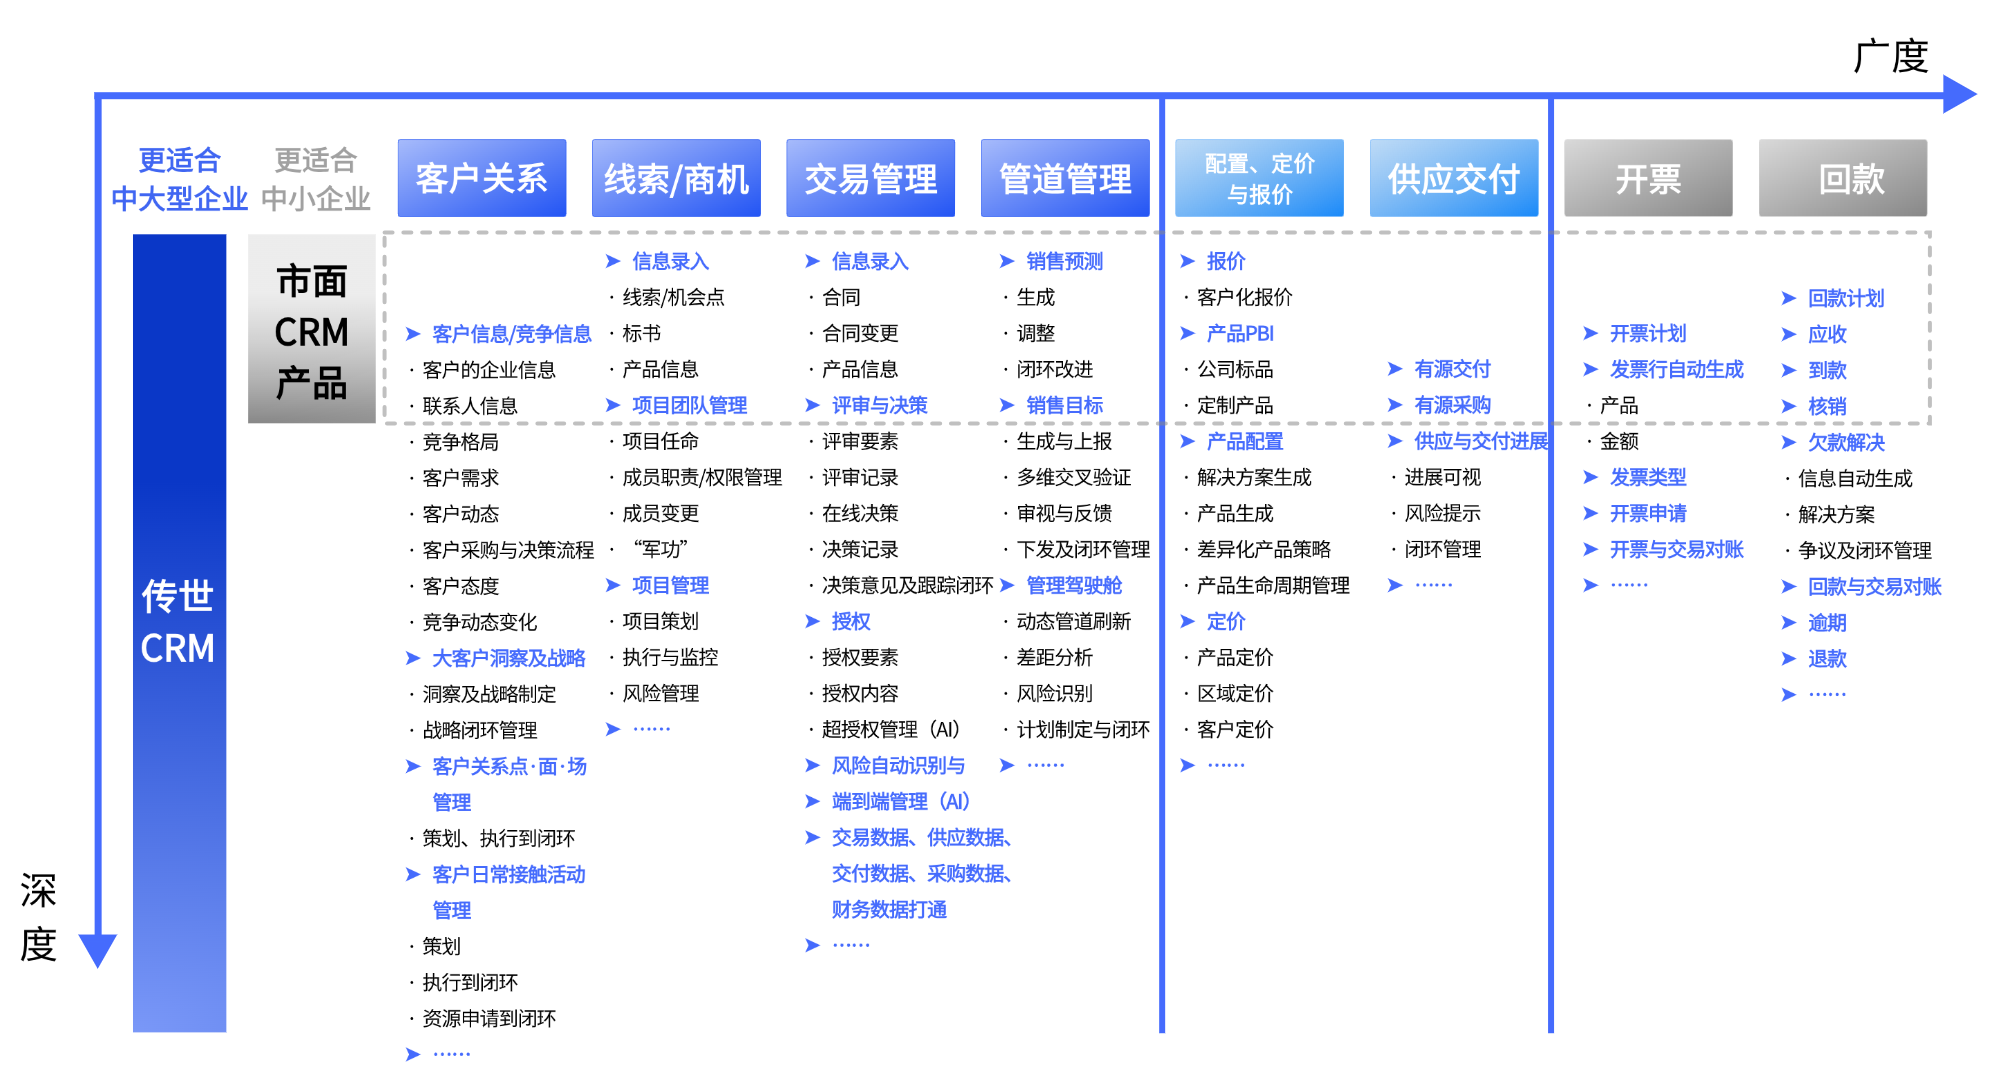Select the 报价 heading
The height and width of the screenshot is (1080, 2000).
coord(1226,261)
